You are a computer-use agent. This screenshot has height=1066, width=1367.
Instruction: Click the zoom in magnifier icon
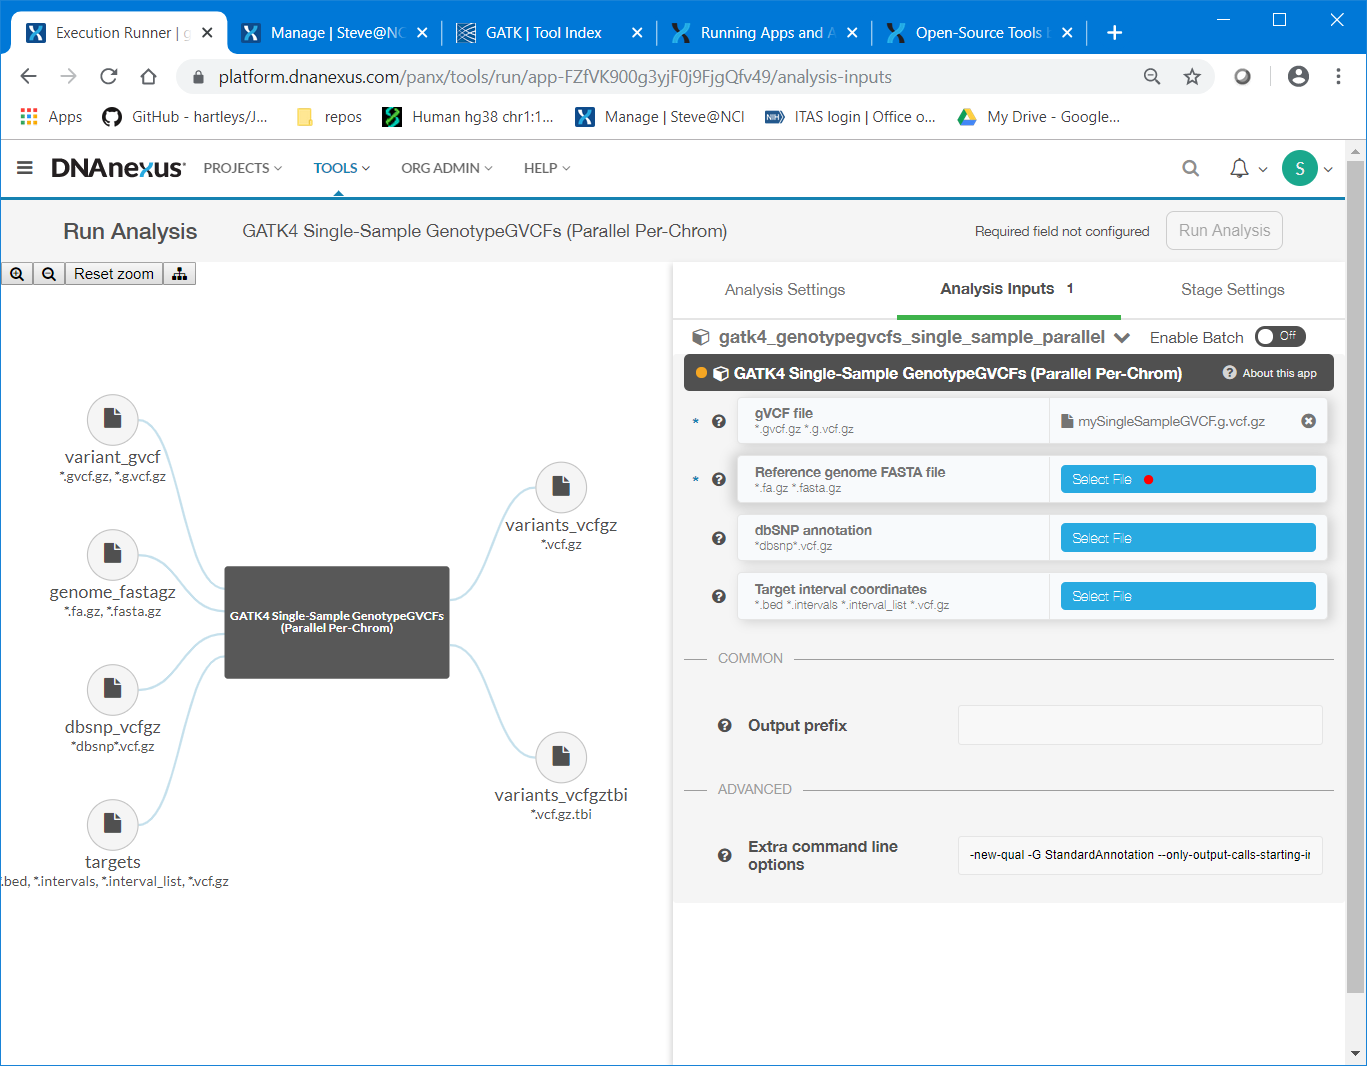point(17,274)
